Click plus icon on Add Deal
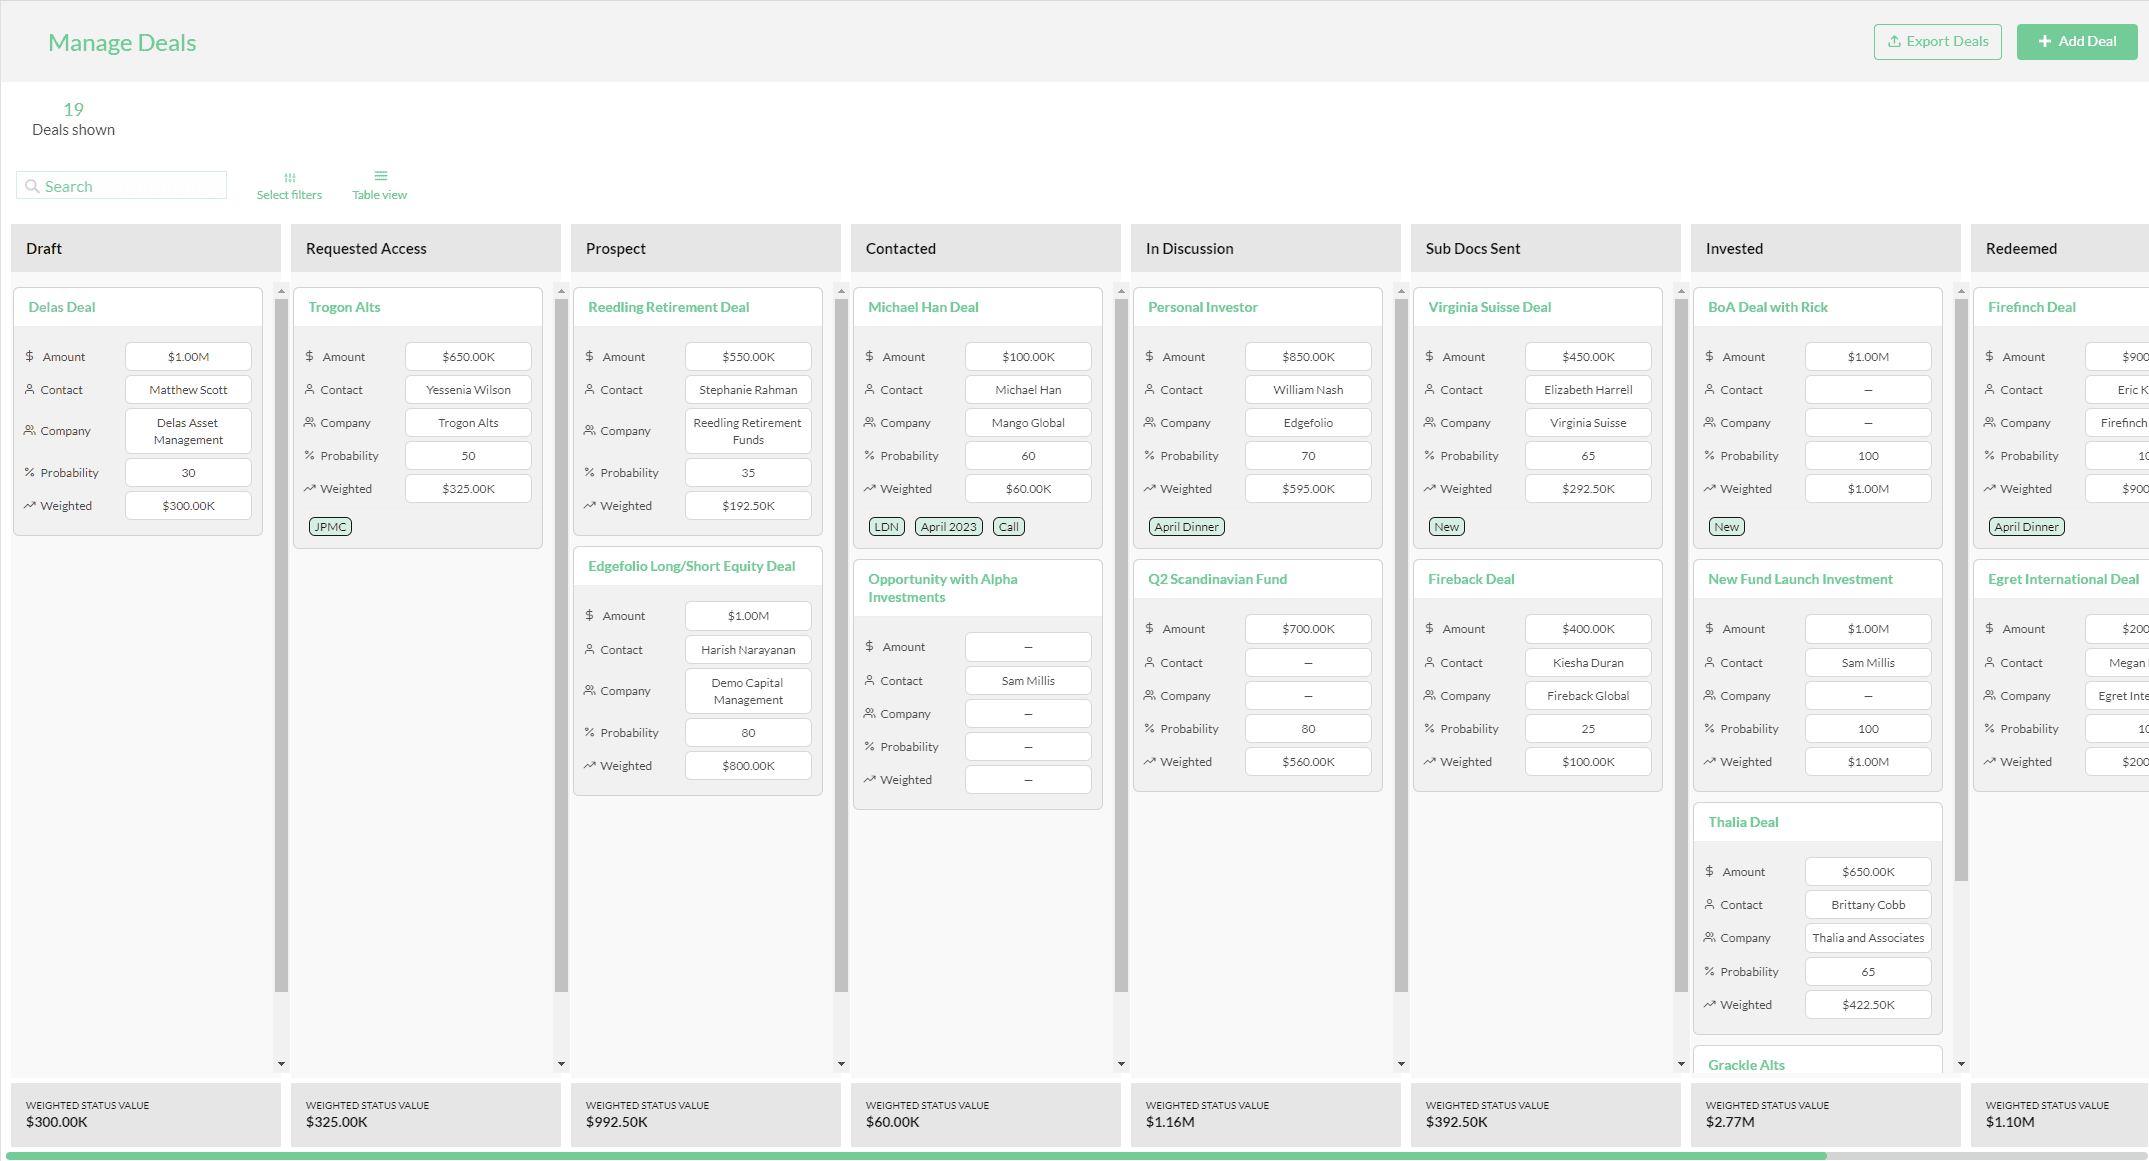This screenshot has height=1161, width=2149. 2045,42
